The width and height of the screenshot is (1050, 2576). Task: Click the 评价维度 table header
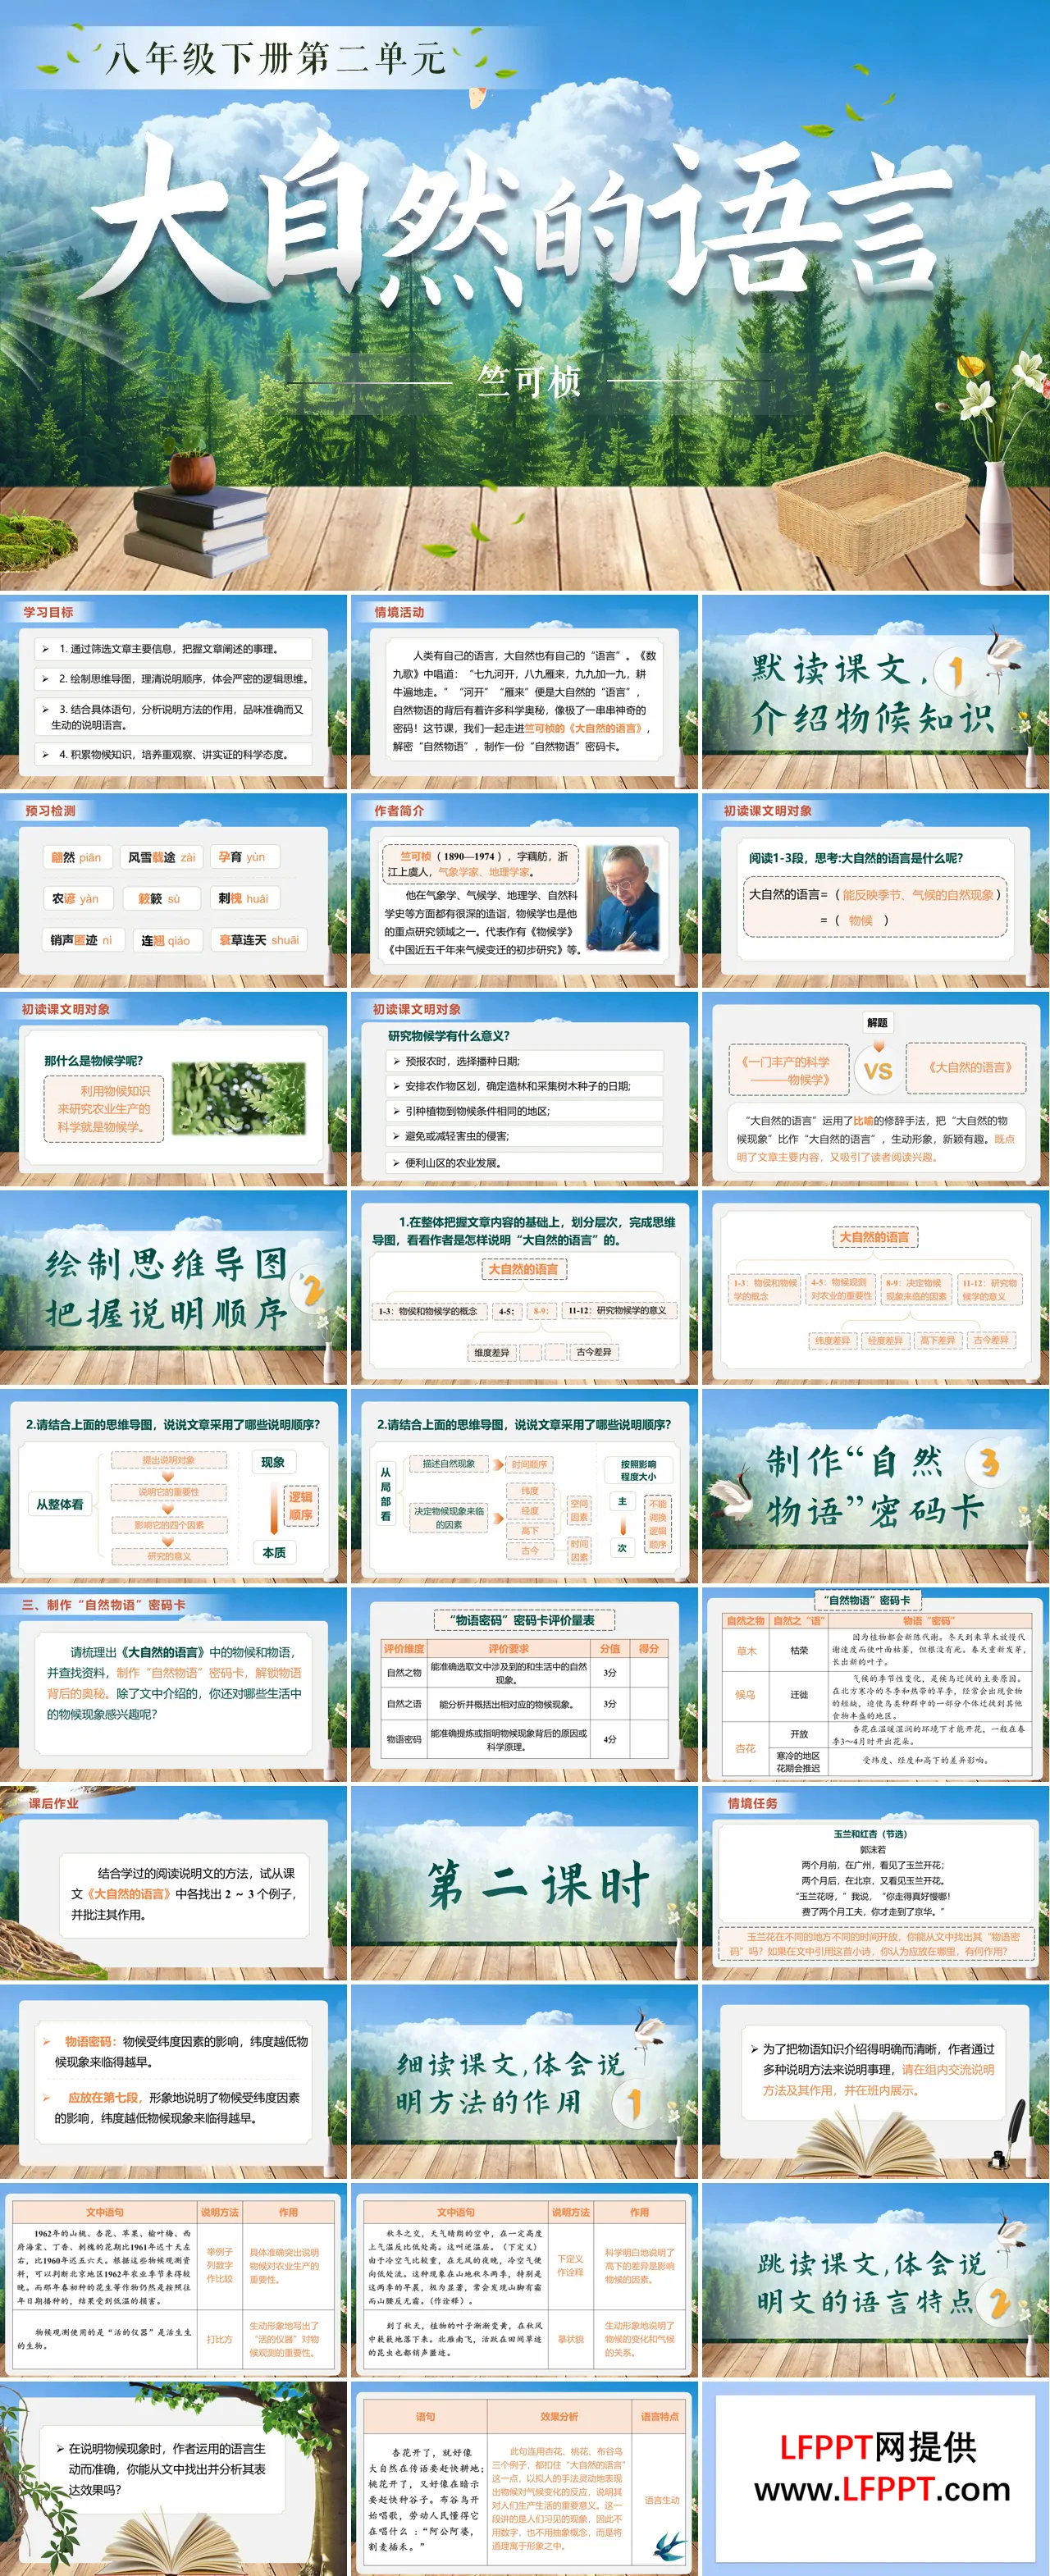click(404, 1648)
